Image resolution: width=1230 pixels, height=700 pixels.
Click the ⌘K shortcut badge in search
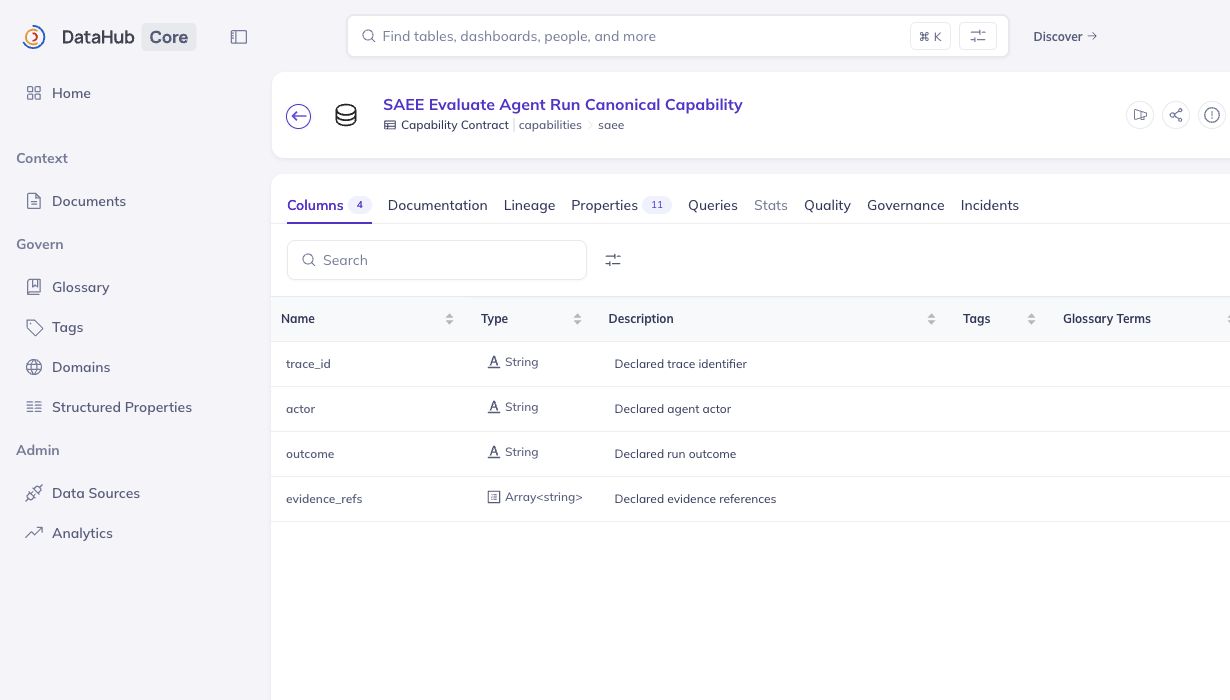pyautogui.click(x=930, y=36)
